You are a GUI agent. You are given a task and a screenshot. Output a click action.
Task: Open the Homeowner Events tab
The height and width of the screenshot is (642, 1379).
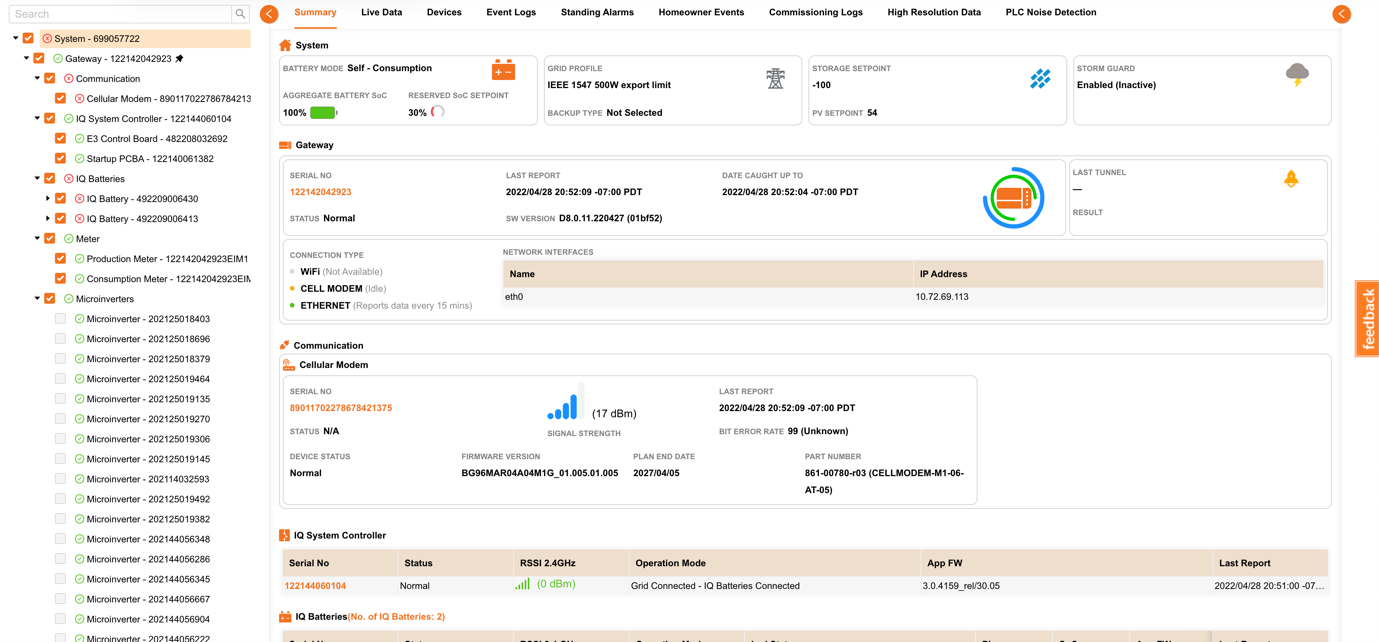pyautogui.click(x=701, y=13)
